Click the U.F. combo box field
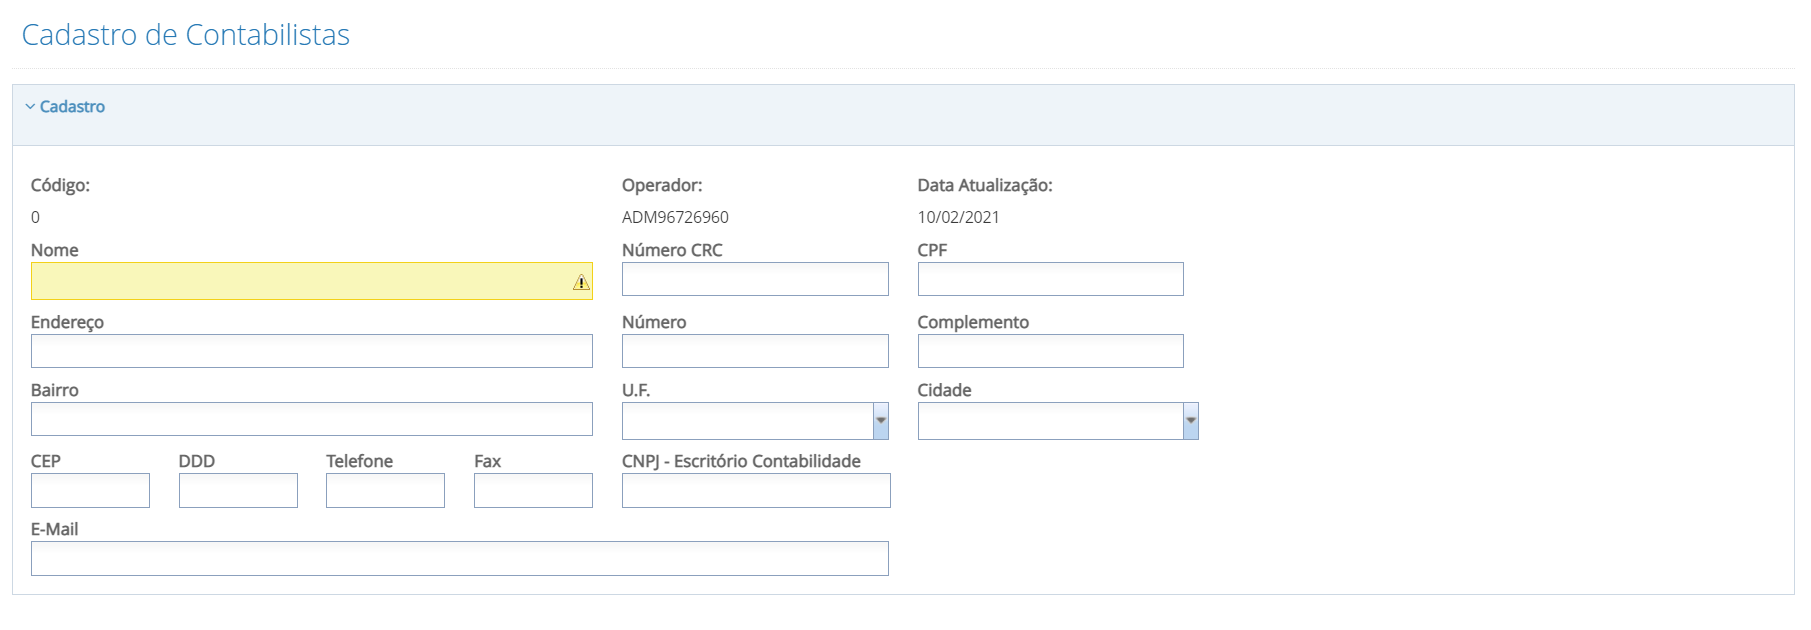 [747, 421]
